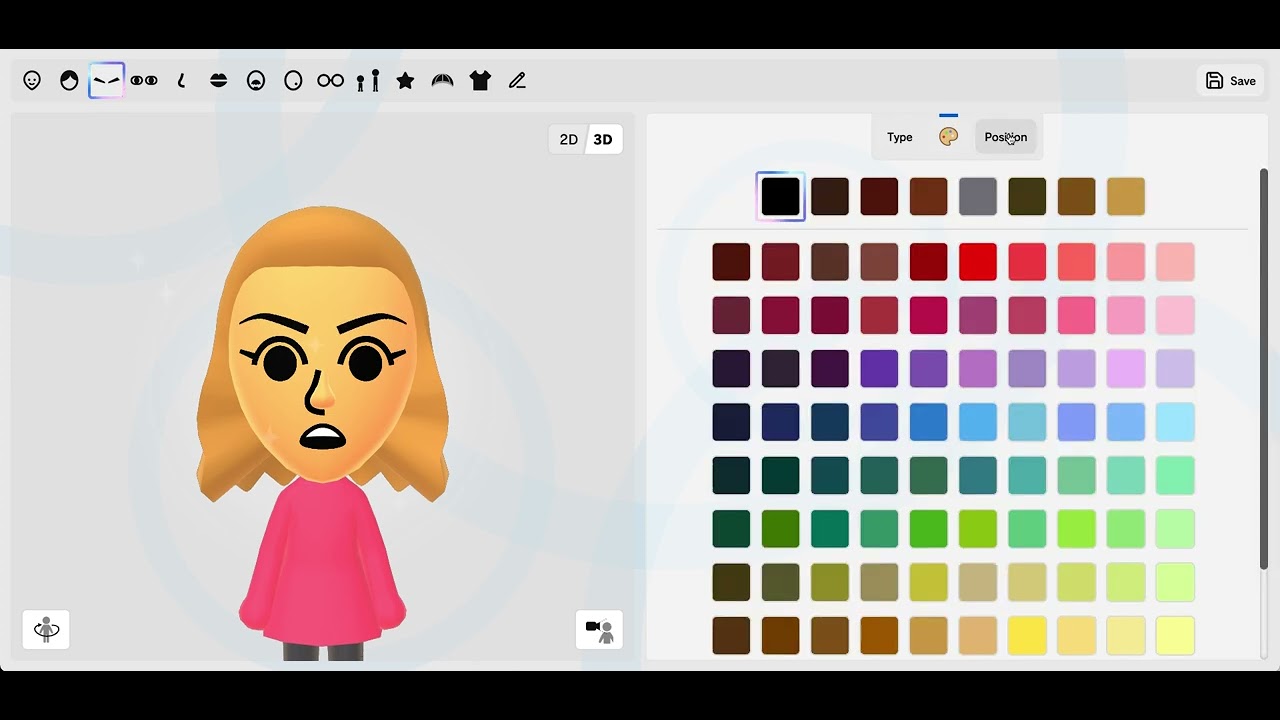Switch preview to 2D
1280x720 pixels.
[569, 140]
